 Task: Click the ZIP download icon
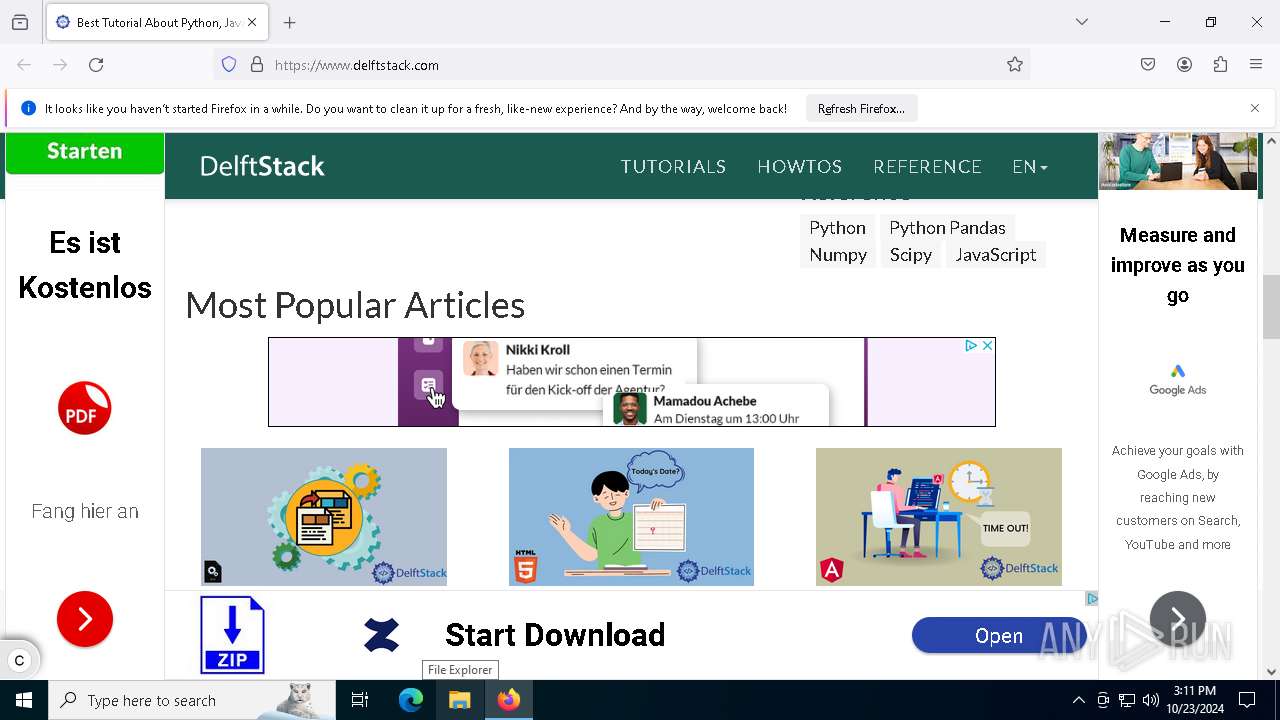(x=232, y=635)
